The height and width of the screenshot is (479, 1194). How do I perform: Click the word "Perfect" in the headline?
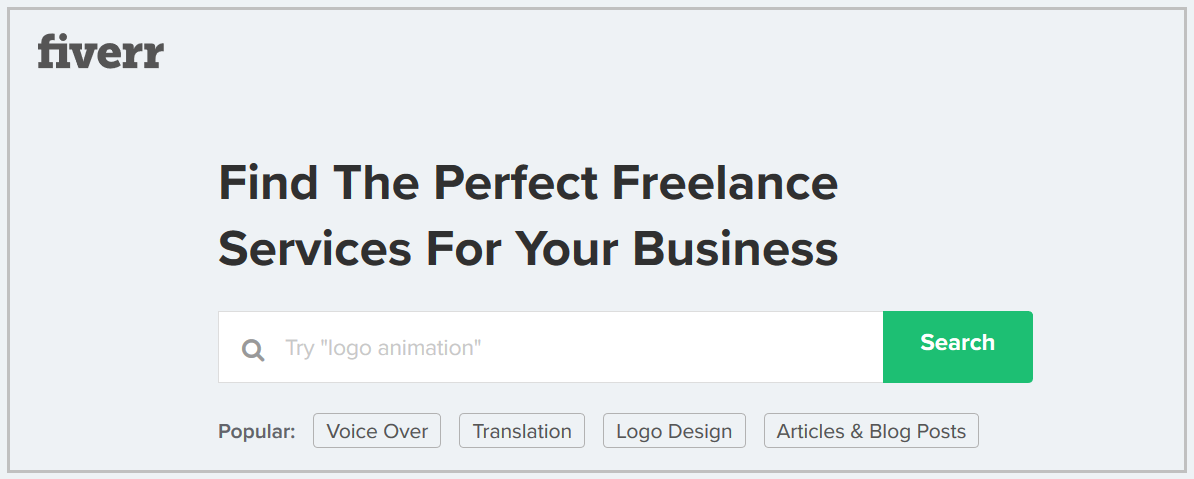[516, 184]
